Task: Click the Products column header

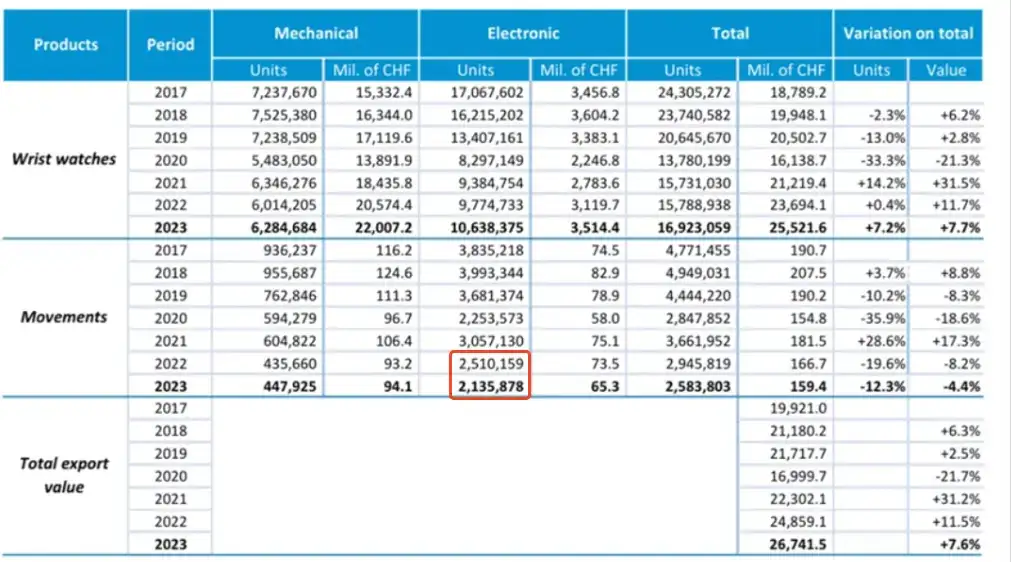Action: [66, 44]
